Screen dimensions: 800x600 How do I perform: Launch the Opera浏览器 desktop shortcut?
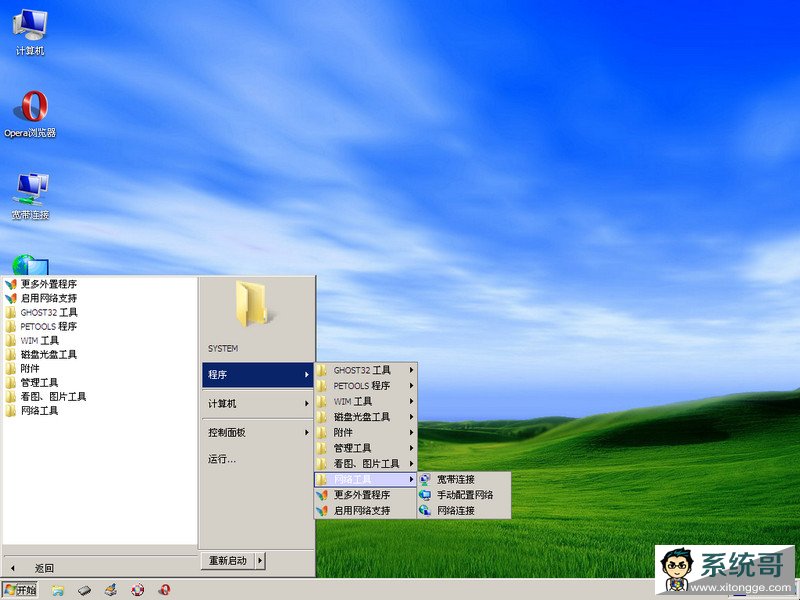(30, 114)
